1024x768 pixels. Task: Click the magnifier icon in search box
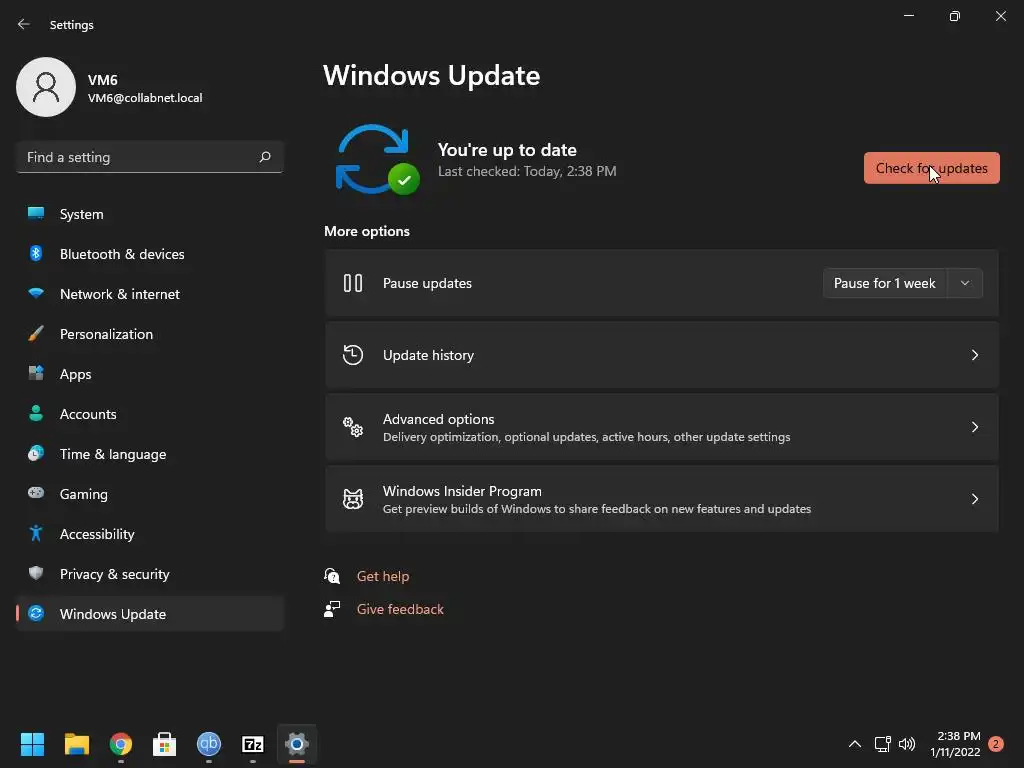(264, 157)
